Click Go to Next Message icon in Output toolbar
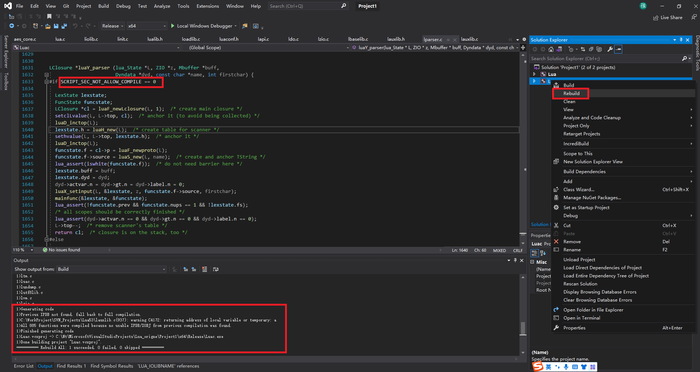Screen dimensions: 700x372 tap(194, 269)
